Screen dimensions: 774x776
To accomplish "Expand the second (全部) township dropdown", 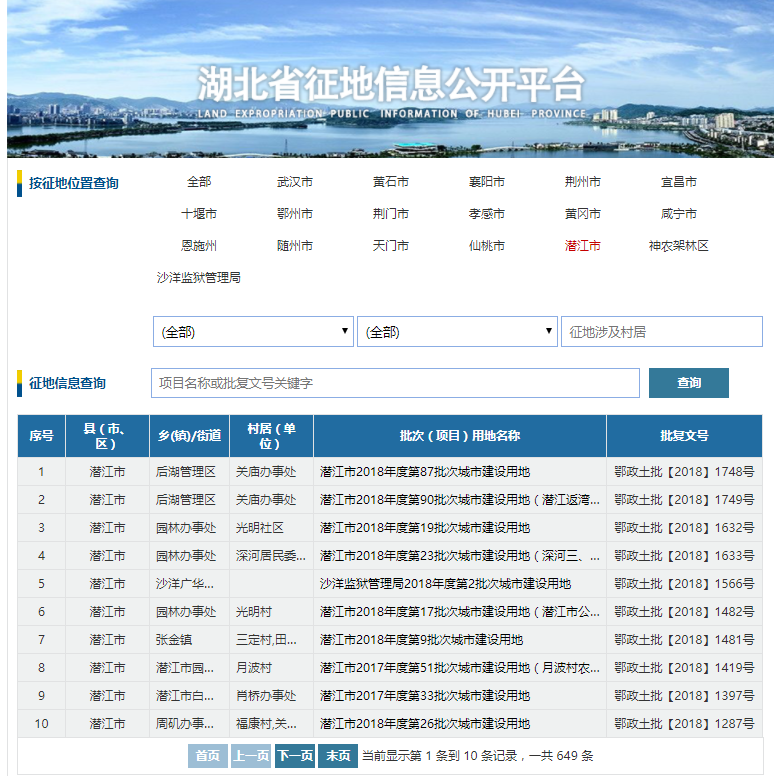I will tap(457, 332).
